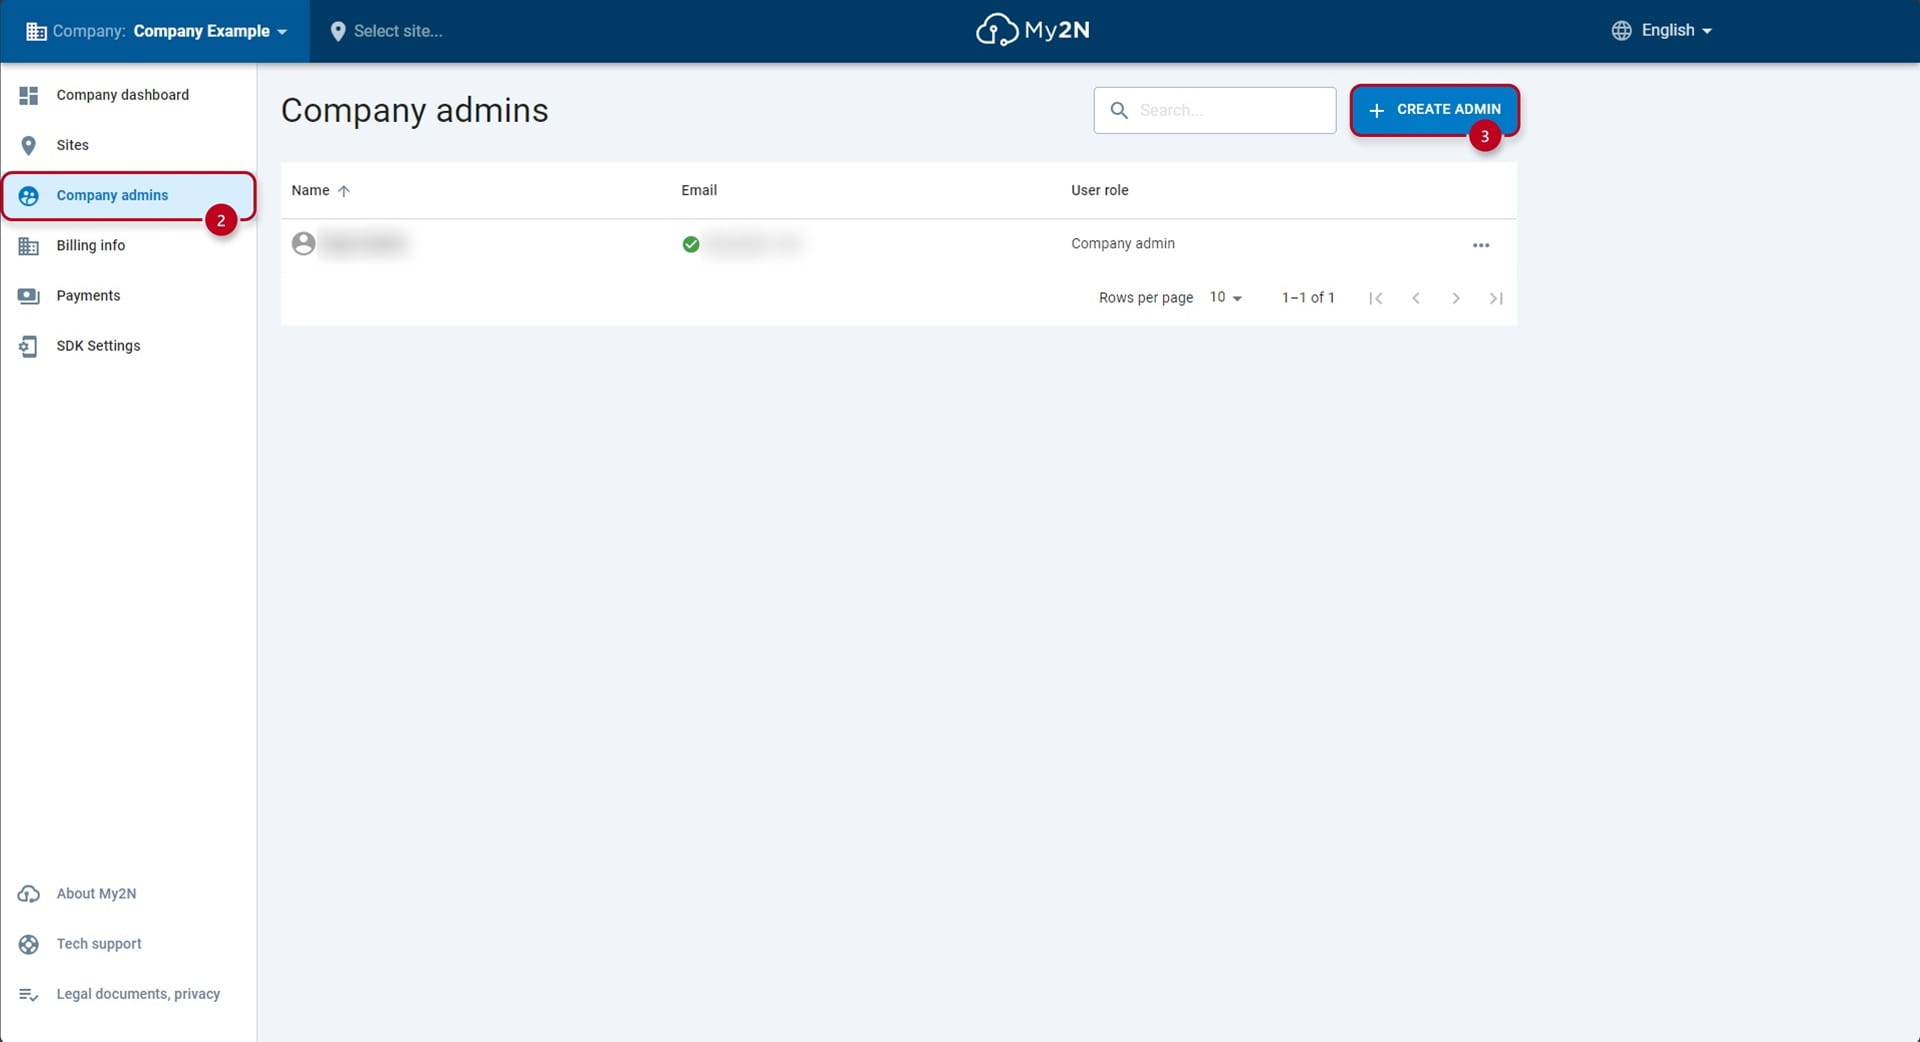This screenshot has width=1920, height=1042.
Task: Click the Company admins page heading
Action: tap(415, 111)
